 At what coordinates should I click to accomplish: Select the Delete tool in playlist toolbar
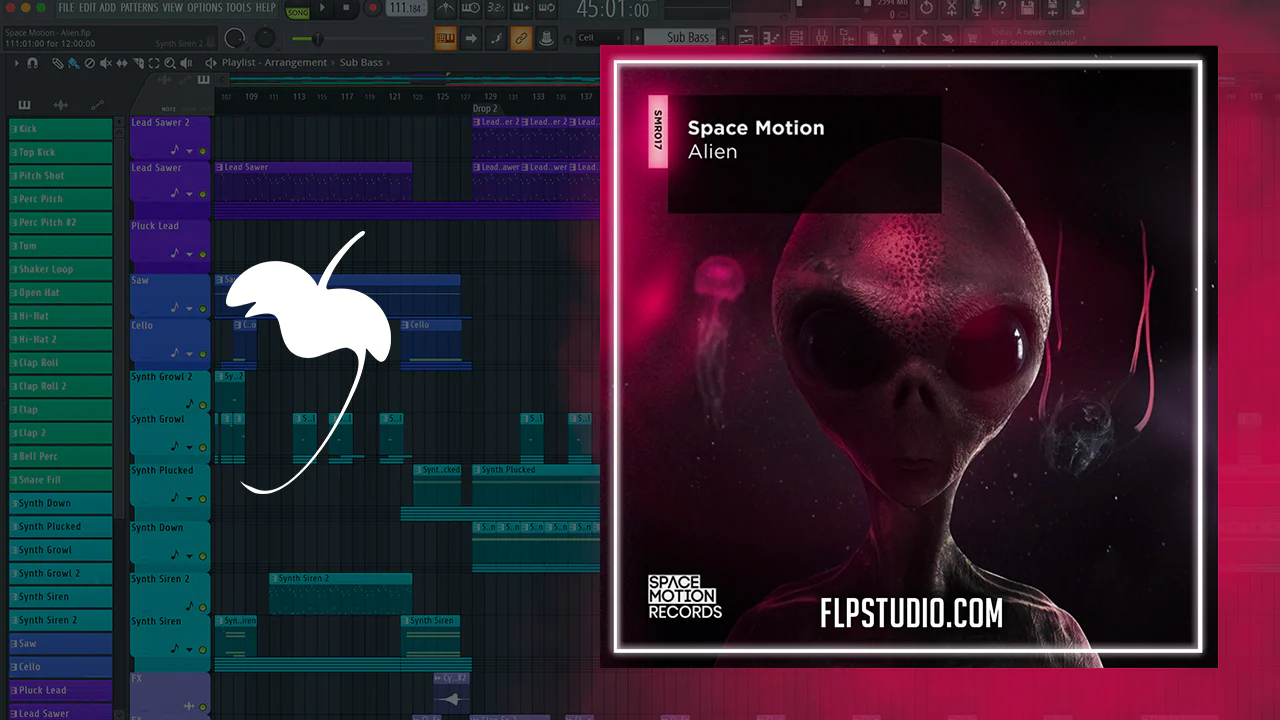(90, 63)
